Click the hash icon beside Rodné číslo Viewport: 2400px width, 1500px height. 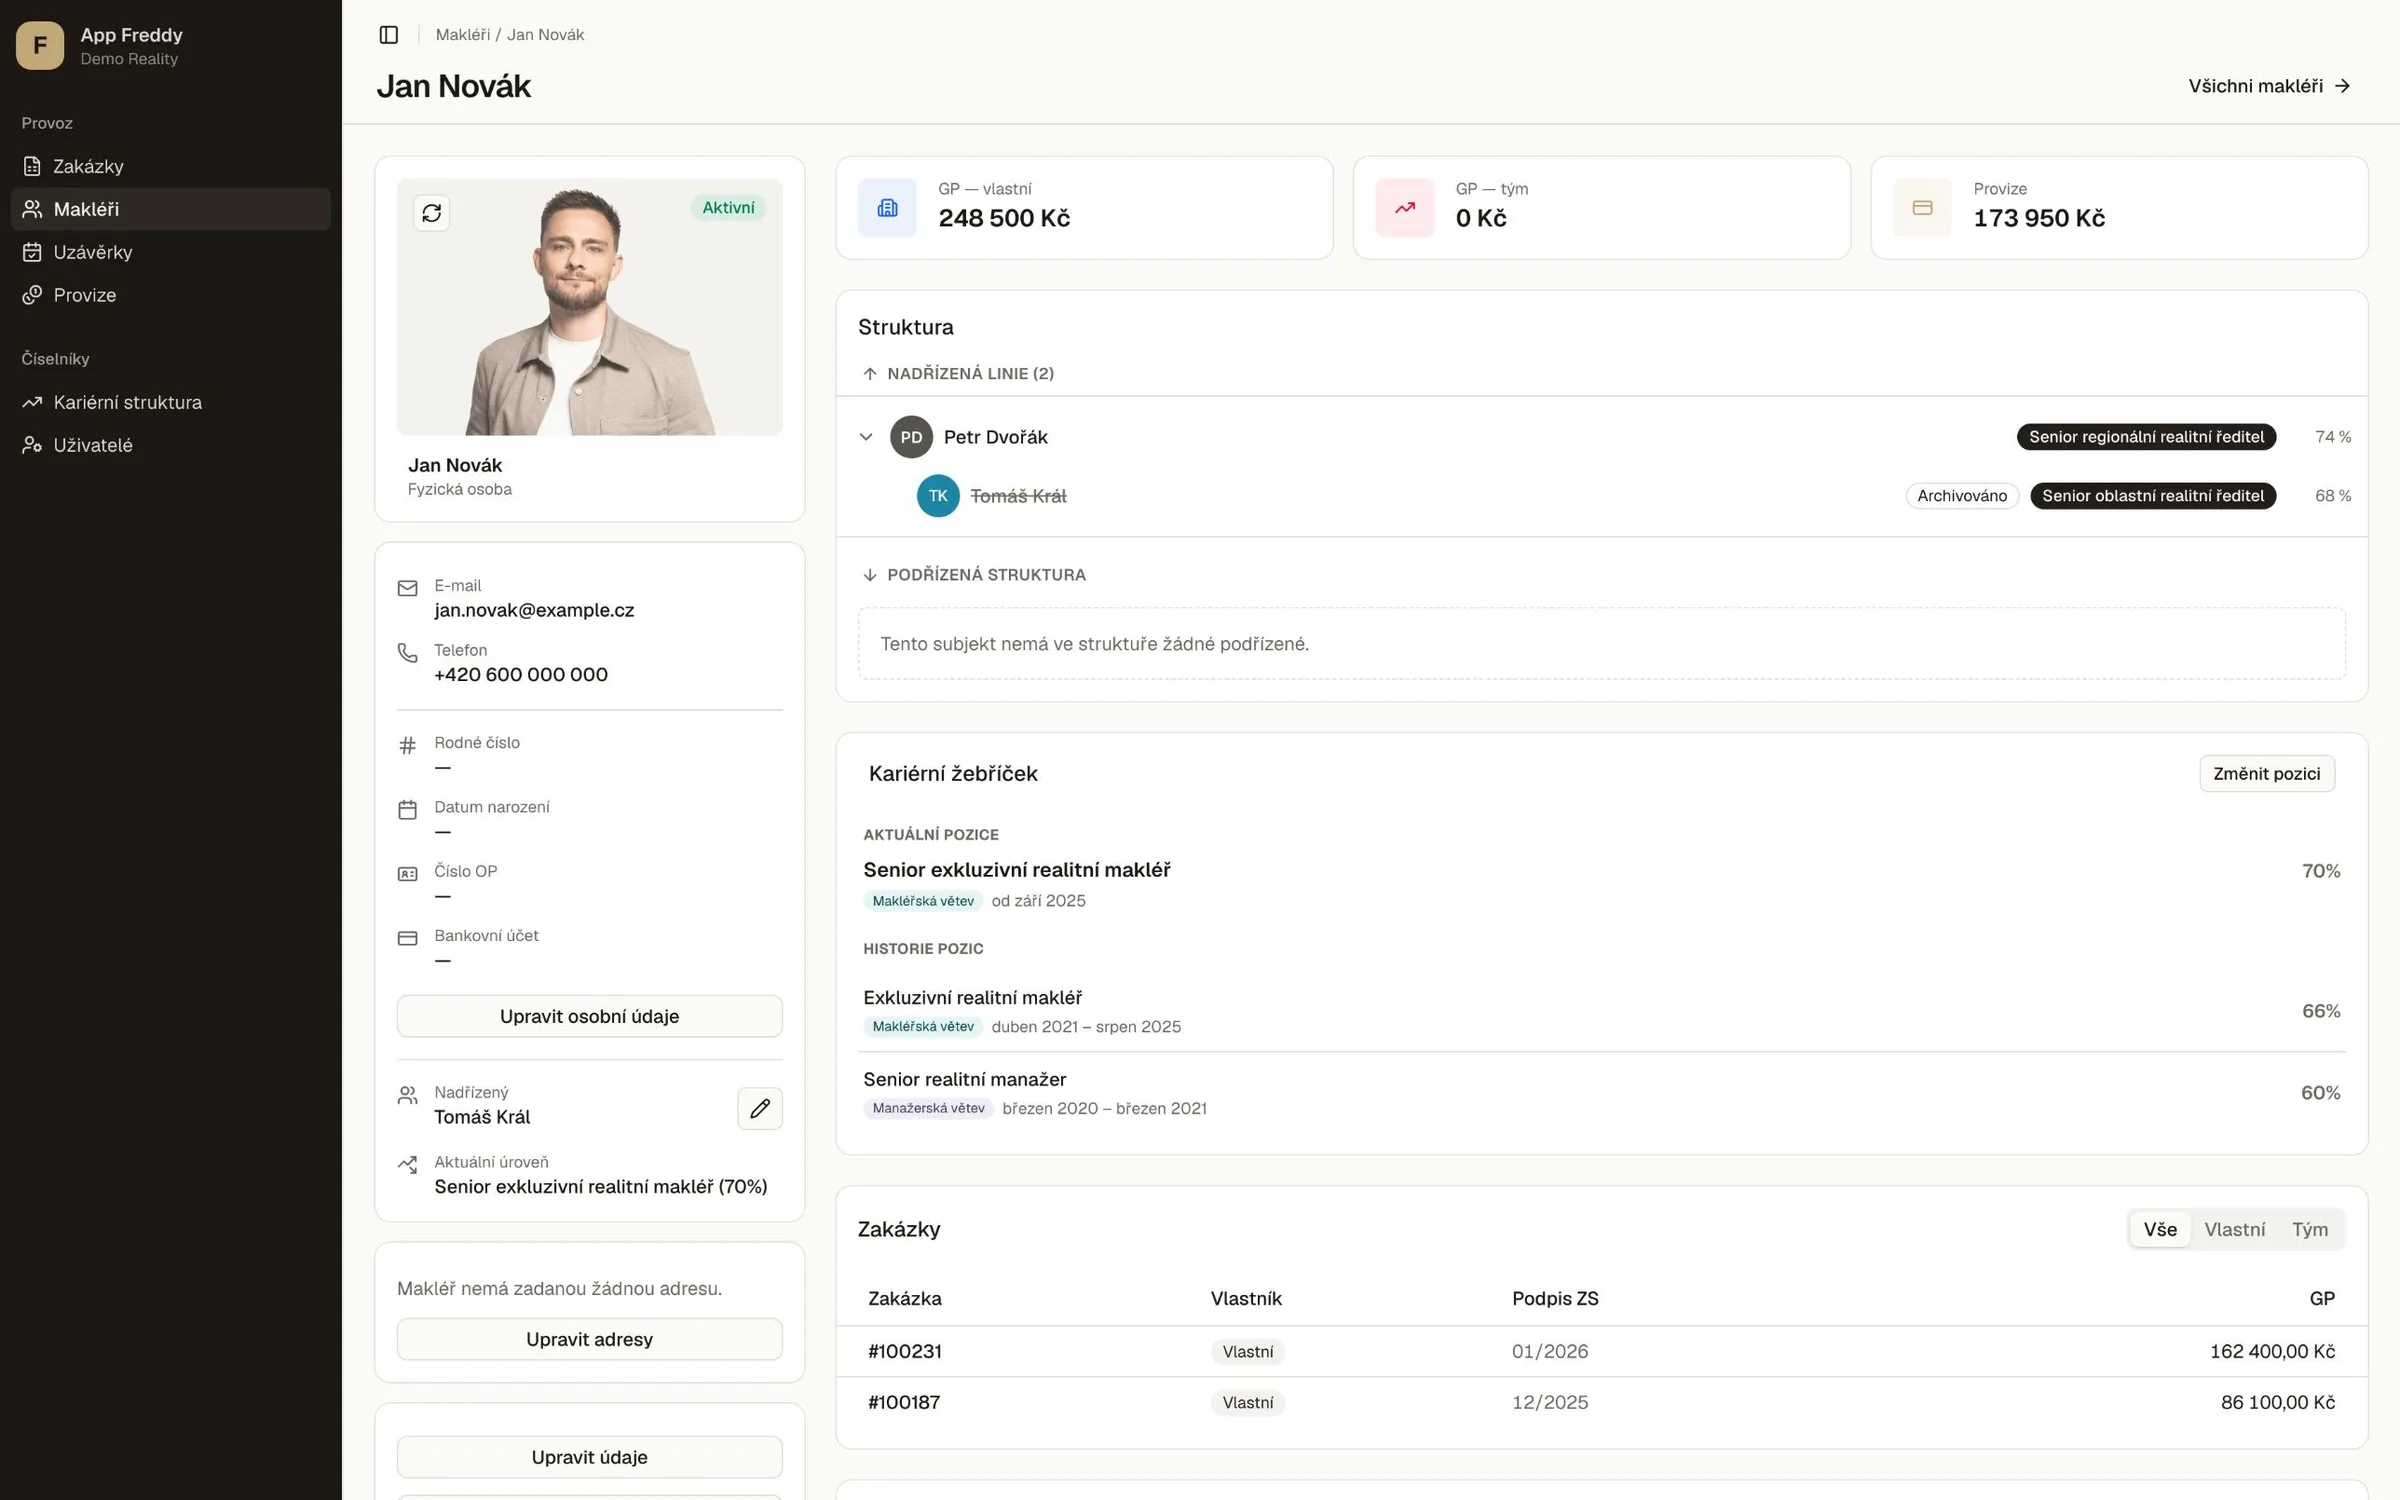[407, 745]
